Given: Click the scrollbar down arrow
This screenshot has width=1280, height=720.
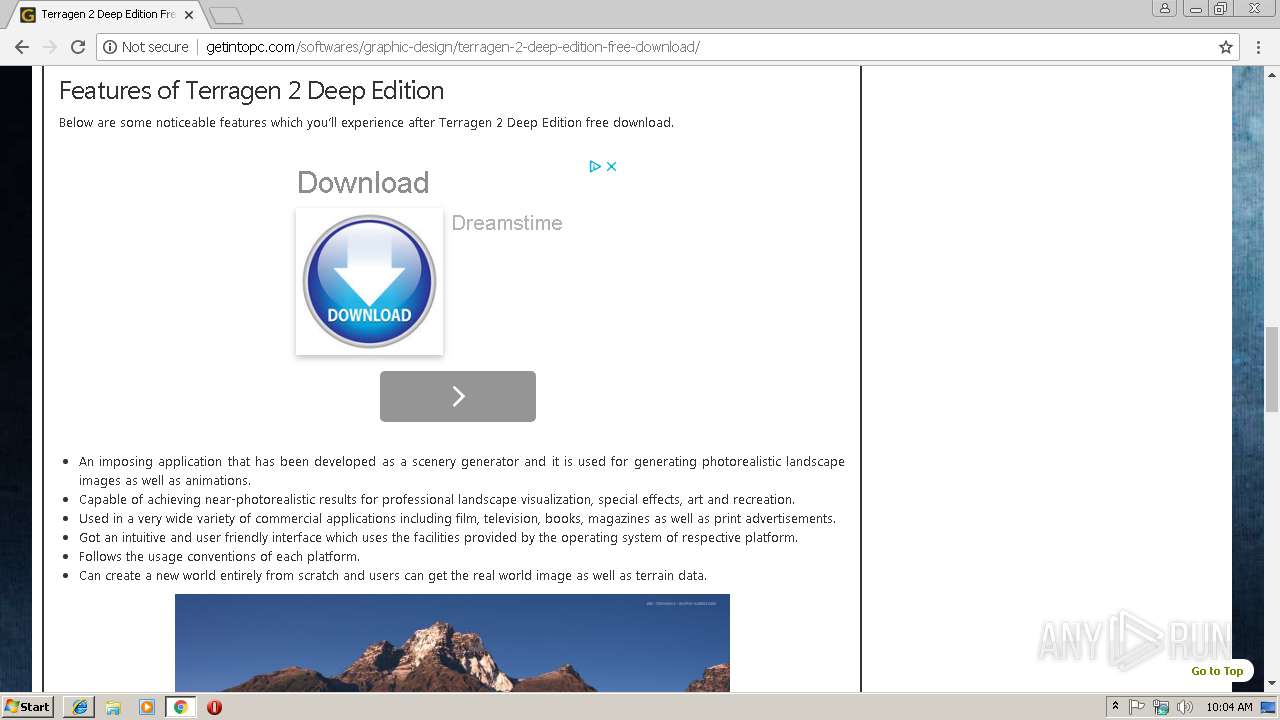Looking at the screenshot, I should pyautogui.click(x=1272, y=684).
